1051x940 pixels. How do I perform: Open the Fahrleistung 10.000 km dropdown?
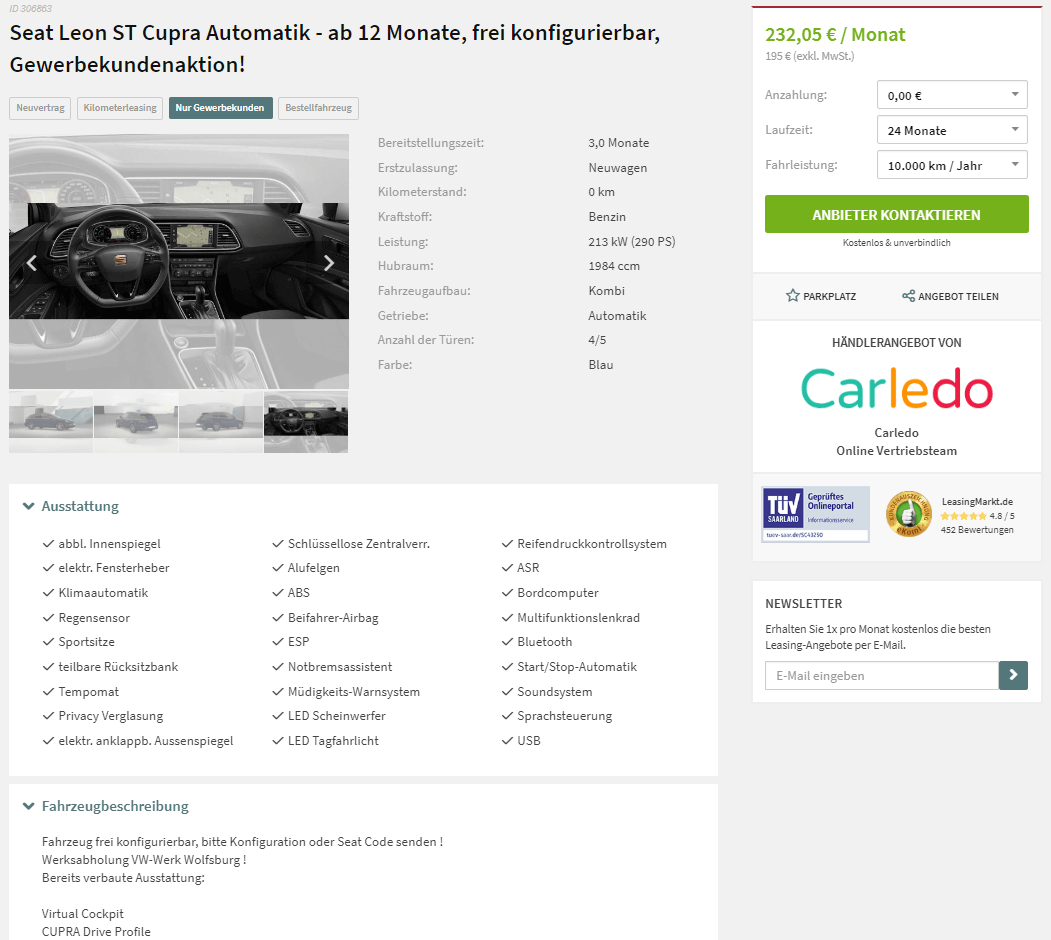pyautogui.click(x=952, y=165)
